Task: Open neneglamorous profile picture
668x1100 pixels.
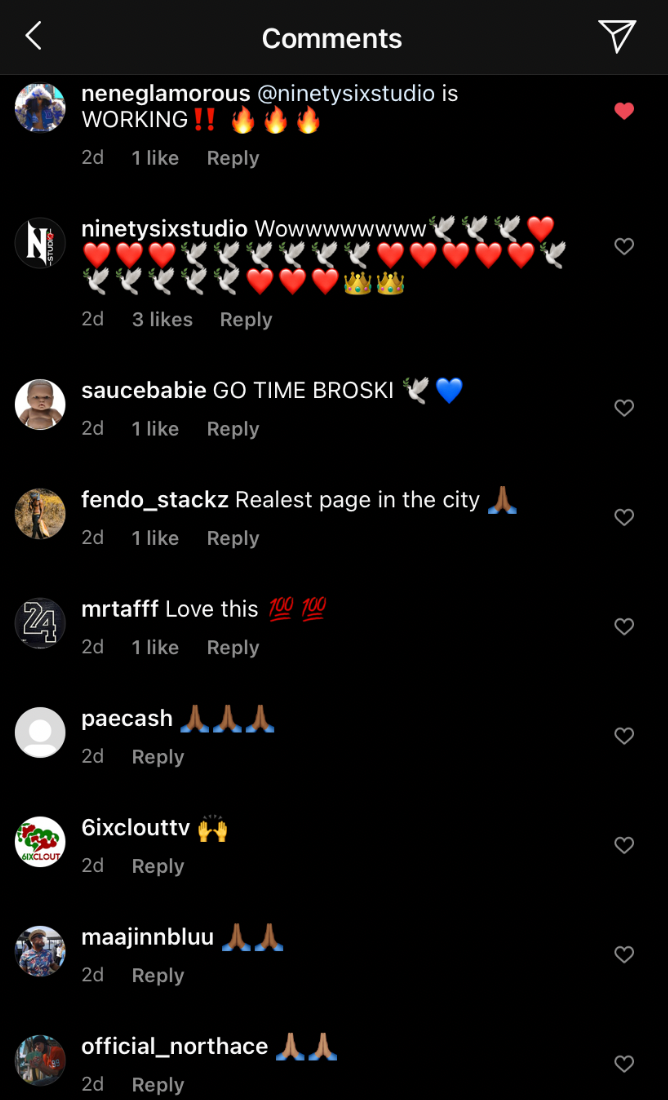Action: tap(40, 107)
